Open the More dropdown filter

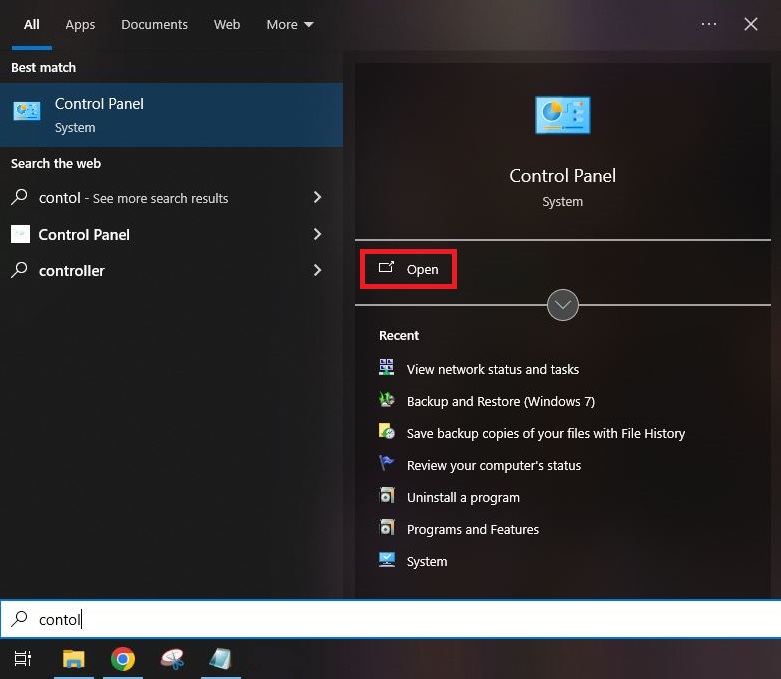pyautogui.click(x=289, y=24)
